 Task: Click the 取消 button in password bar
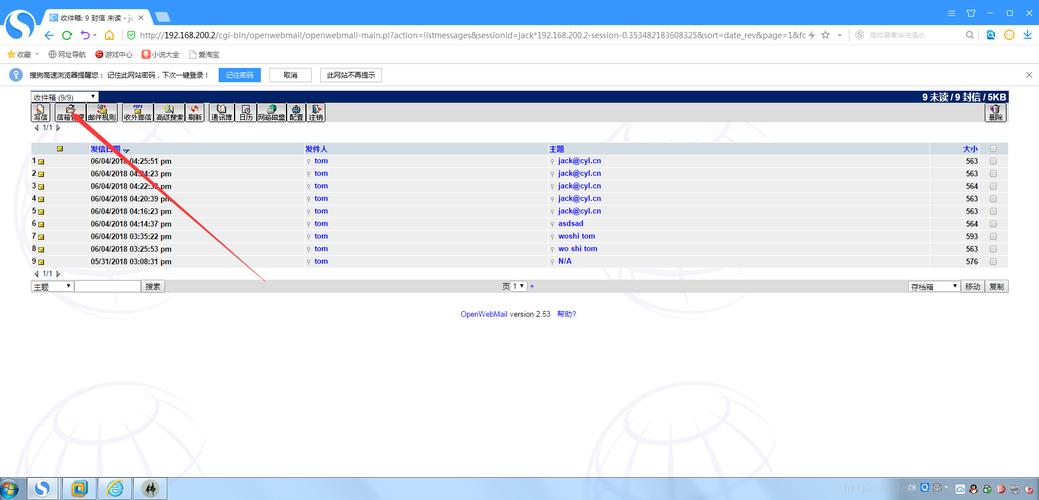[x=290, y=75]
